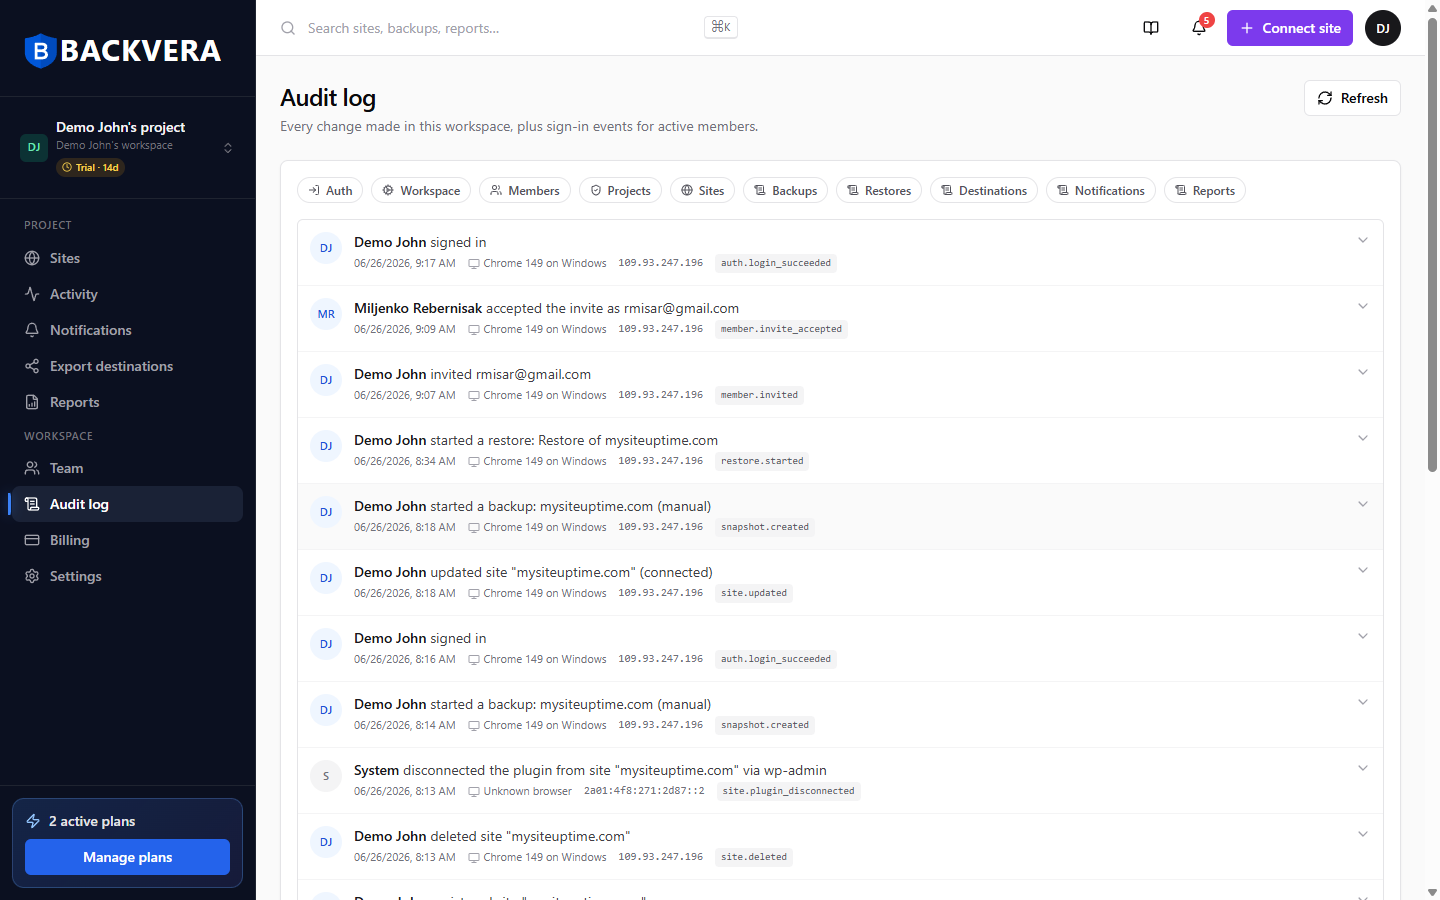Image resolution: width=1440 pixels, height=900 pixels.
Task: Filter audit log by Auth
Action: (x=330, y=190)
